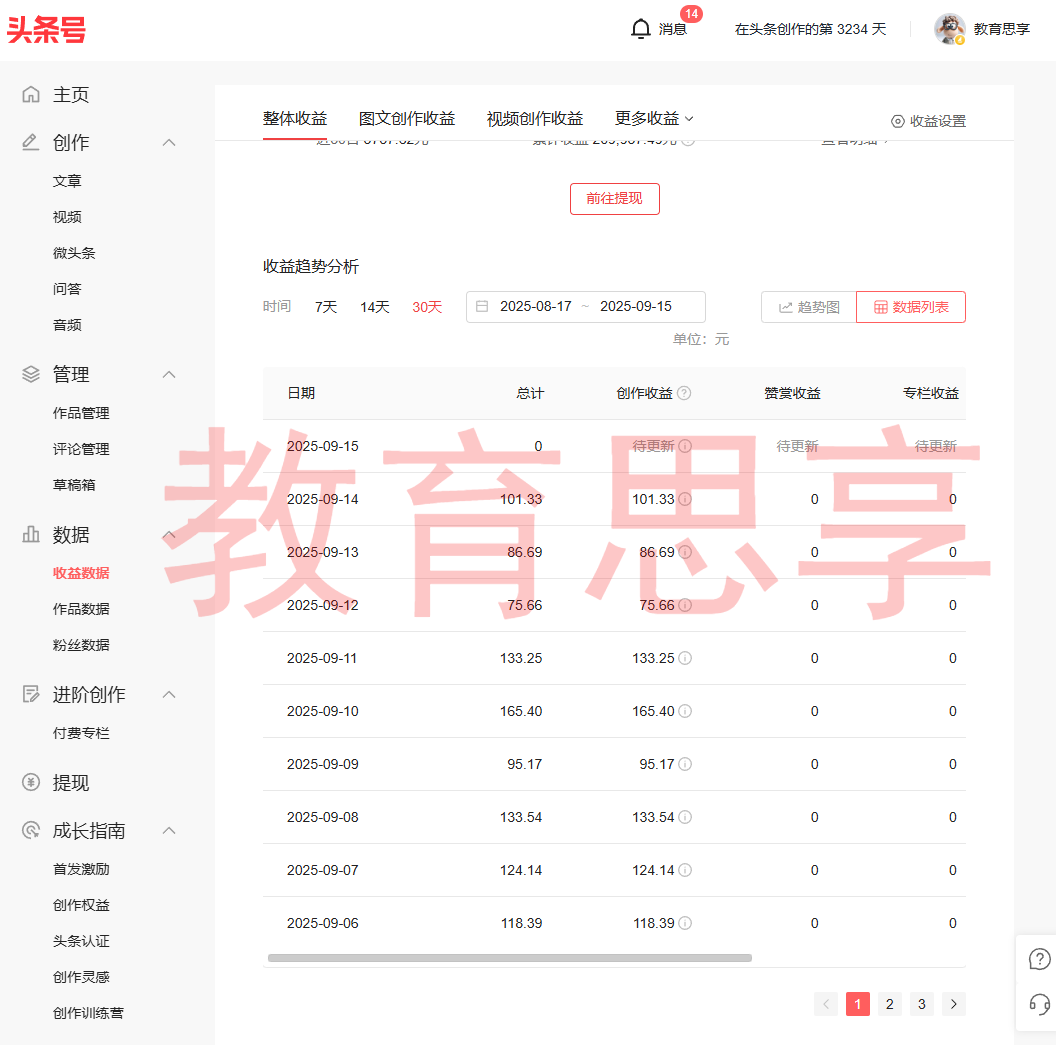This screenshot has height=1045, width=1056.
Task: Open the 收益设置 gear icon
Action: pos(897,121)
